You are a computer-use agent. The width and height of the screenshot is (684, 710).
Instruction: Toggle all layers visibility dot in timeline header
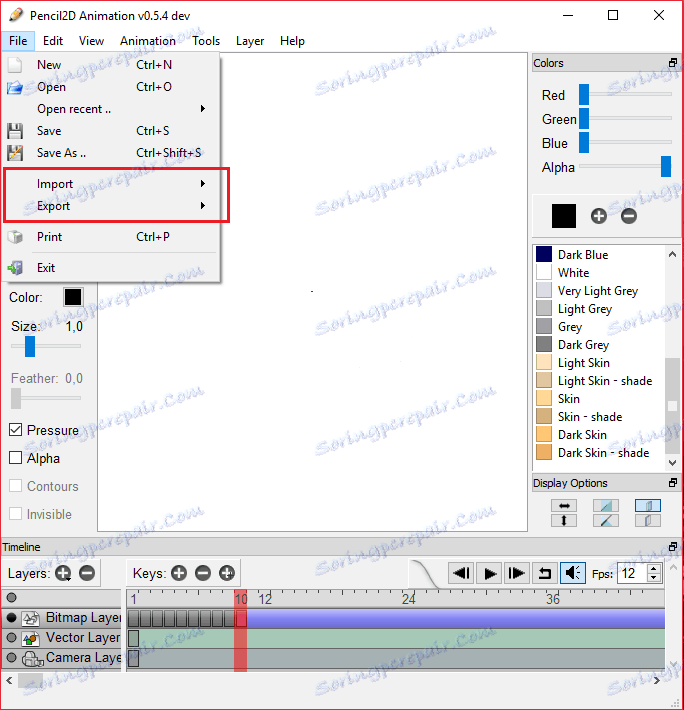12,598
